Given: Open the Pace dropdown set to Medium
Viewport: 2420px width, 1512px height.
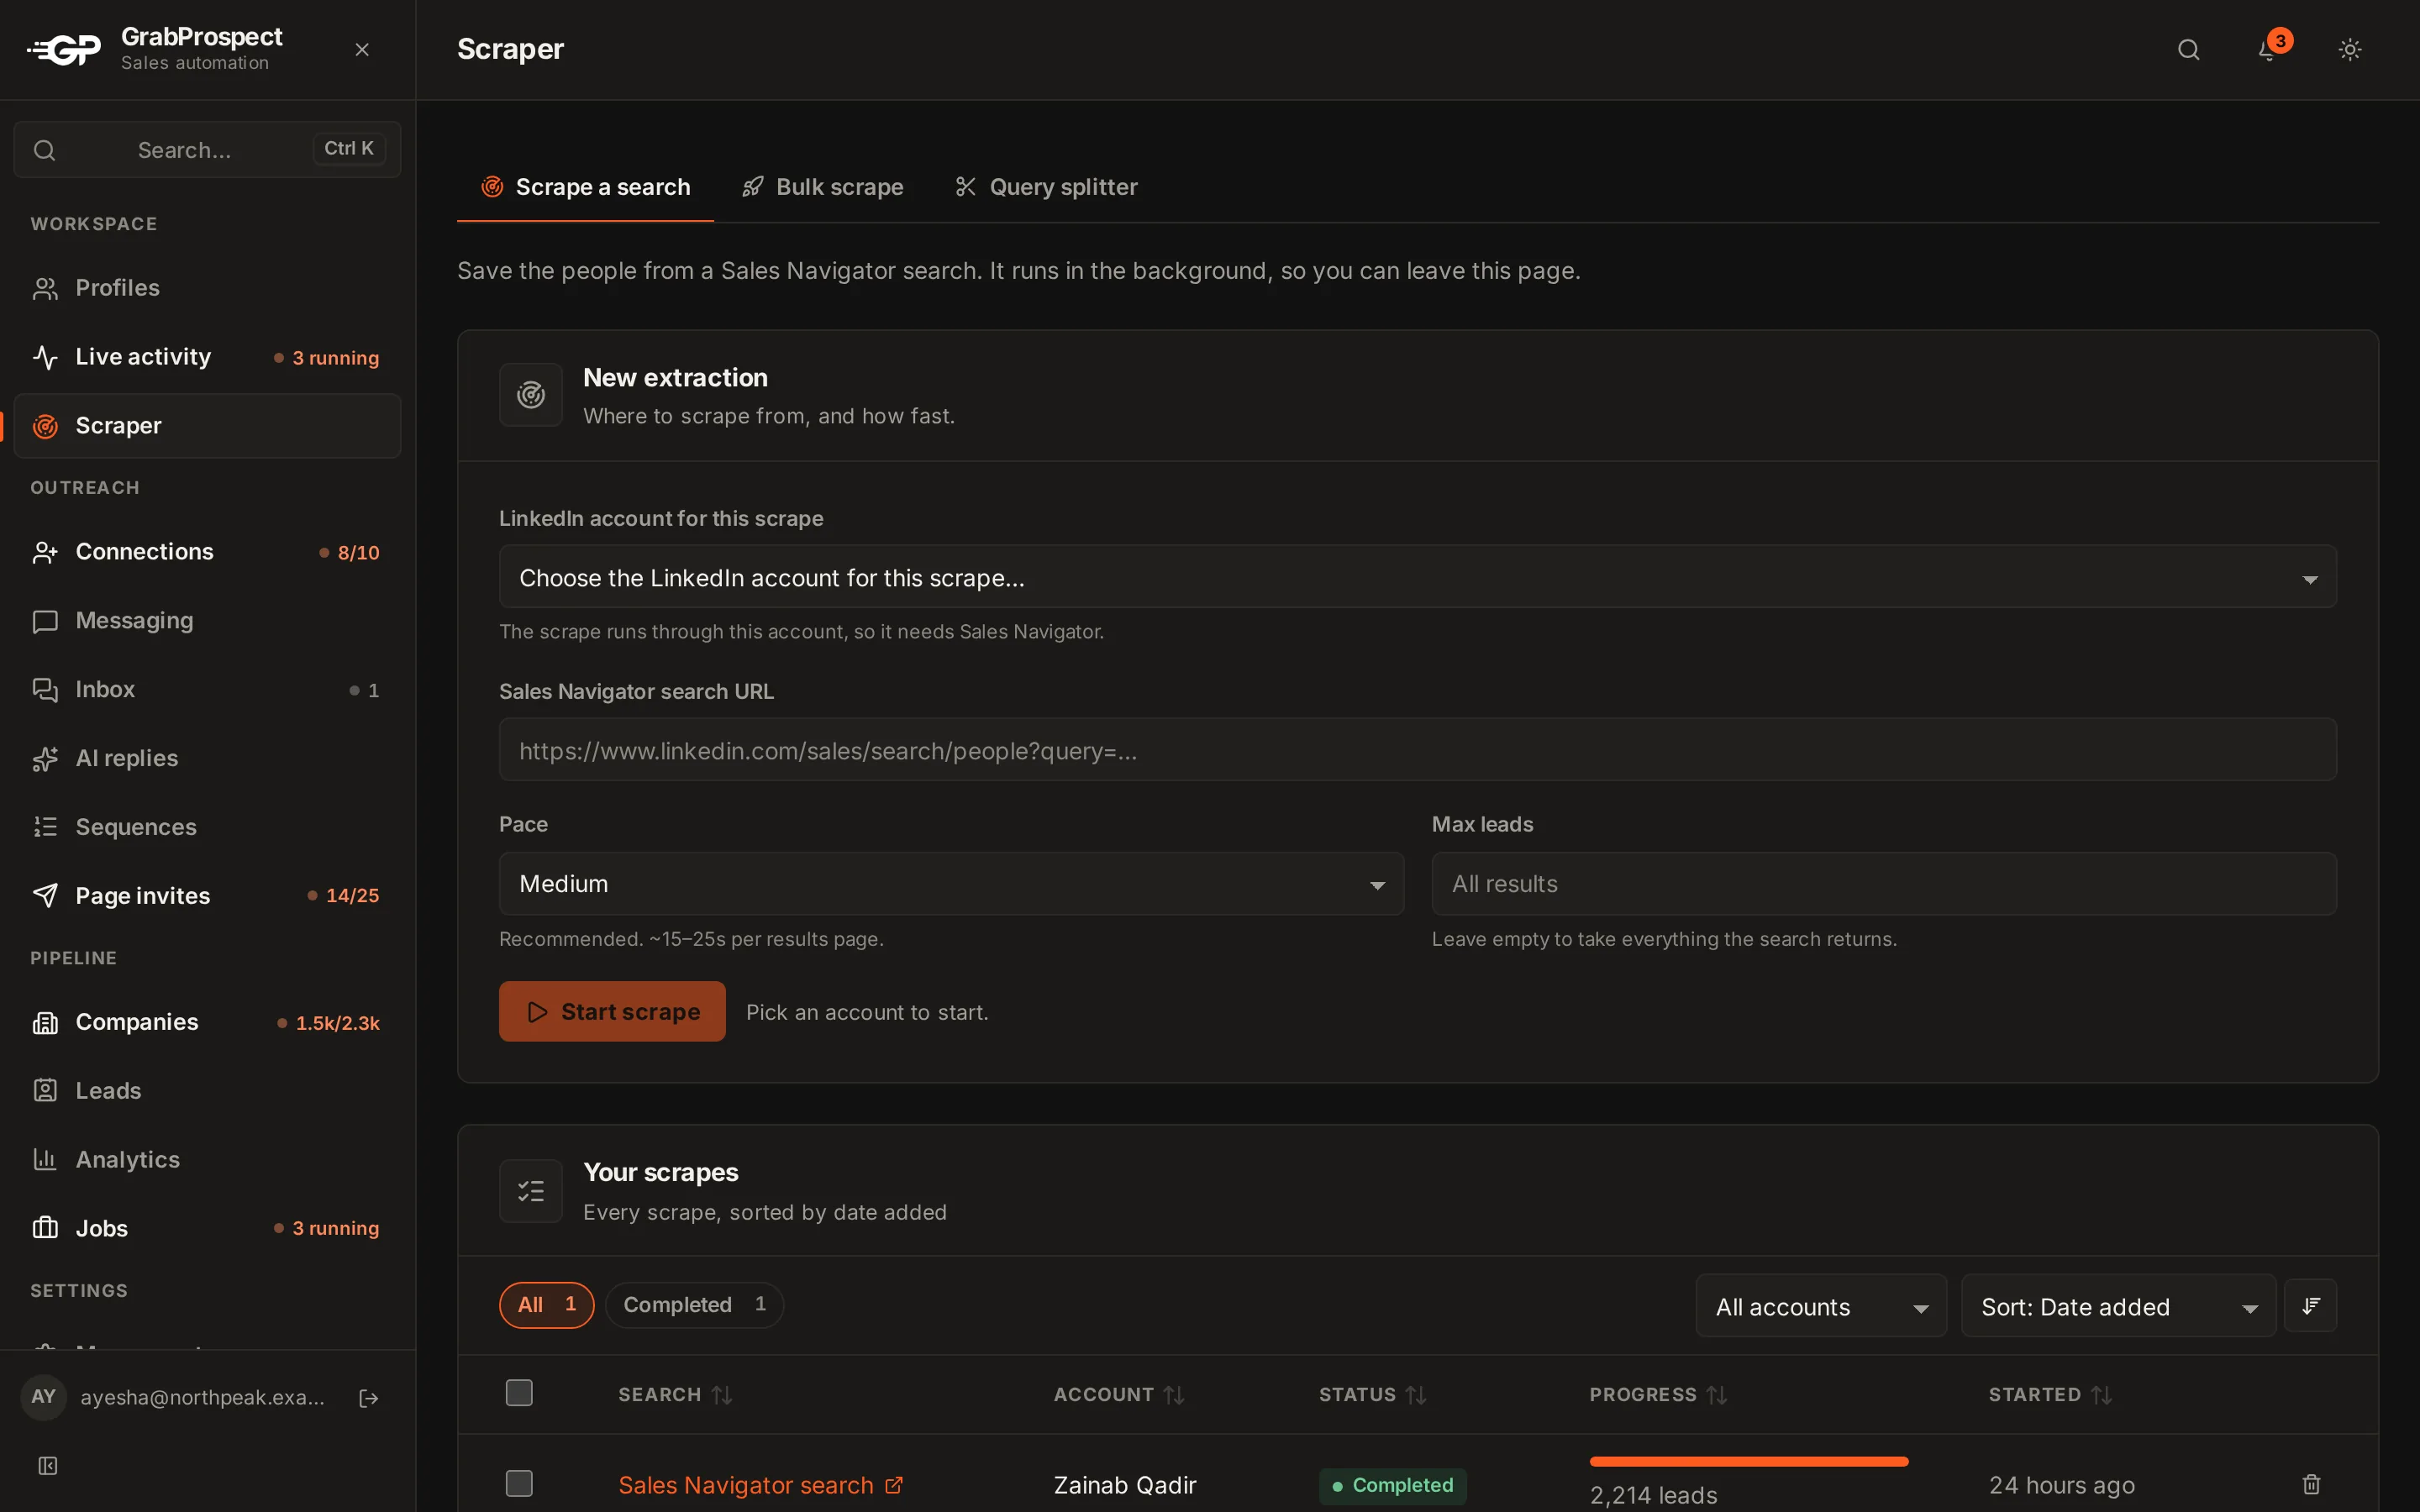Looking at the screenshot, I should (x=951, y=883).
